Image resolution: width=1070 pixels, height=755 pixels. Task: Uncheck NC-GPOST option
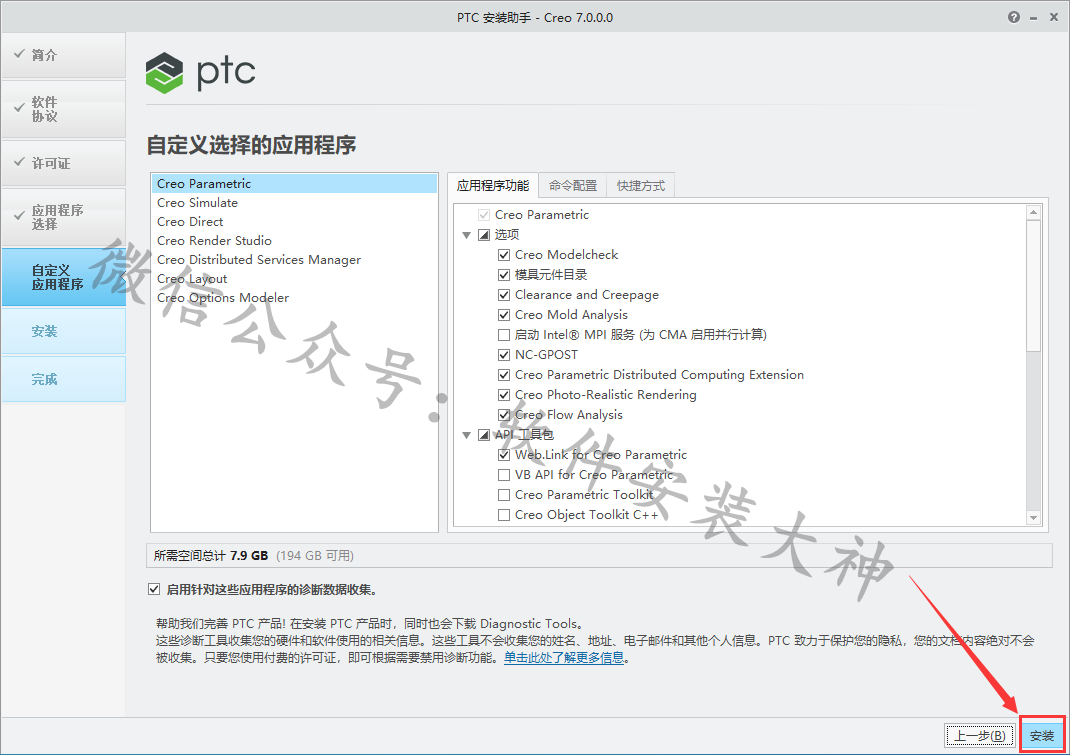tap(504, 355)
